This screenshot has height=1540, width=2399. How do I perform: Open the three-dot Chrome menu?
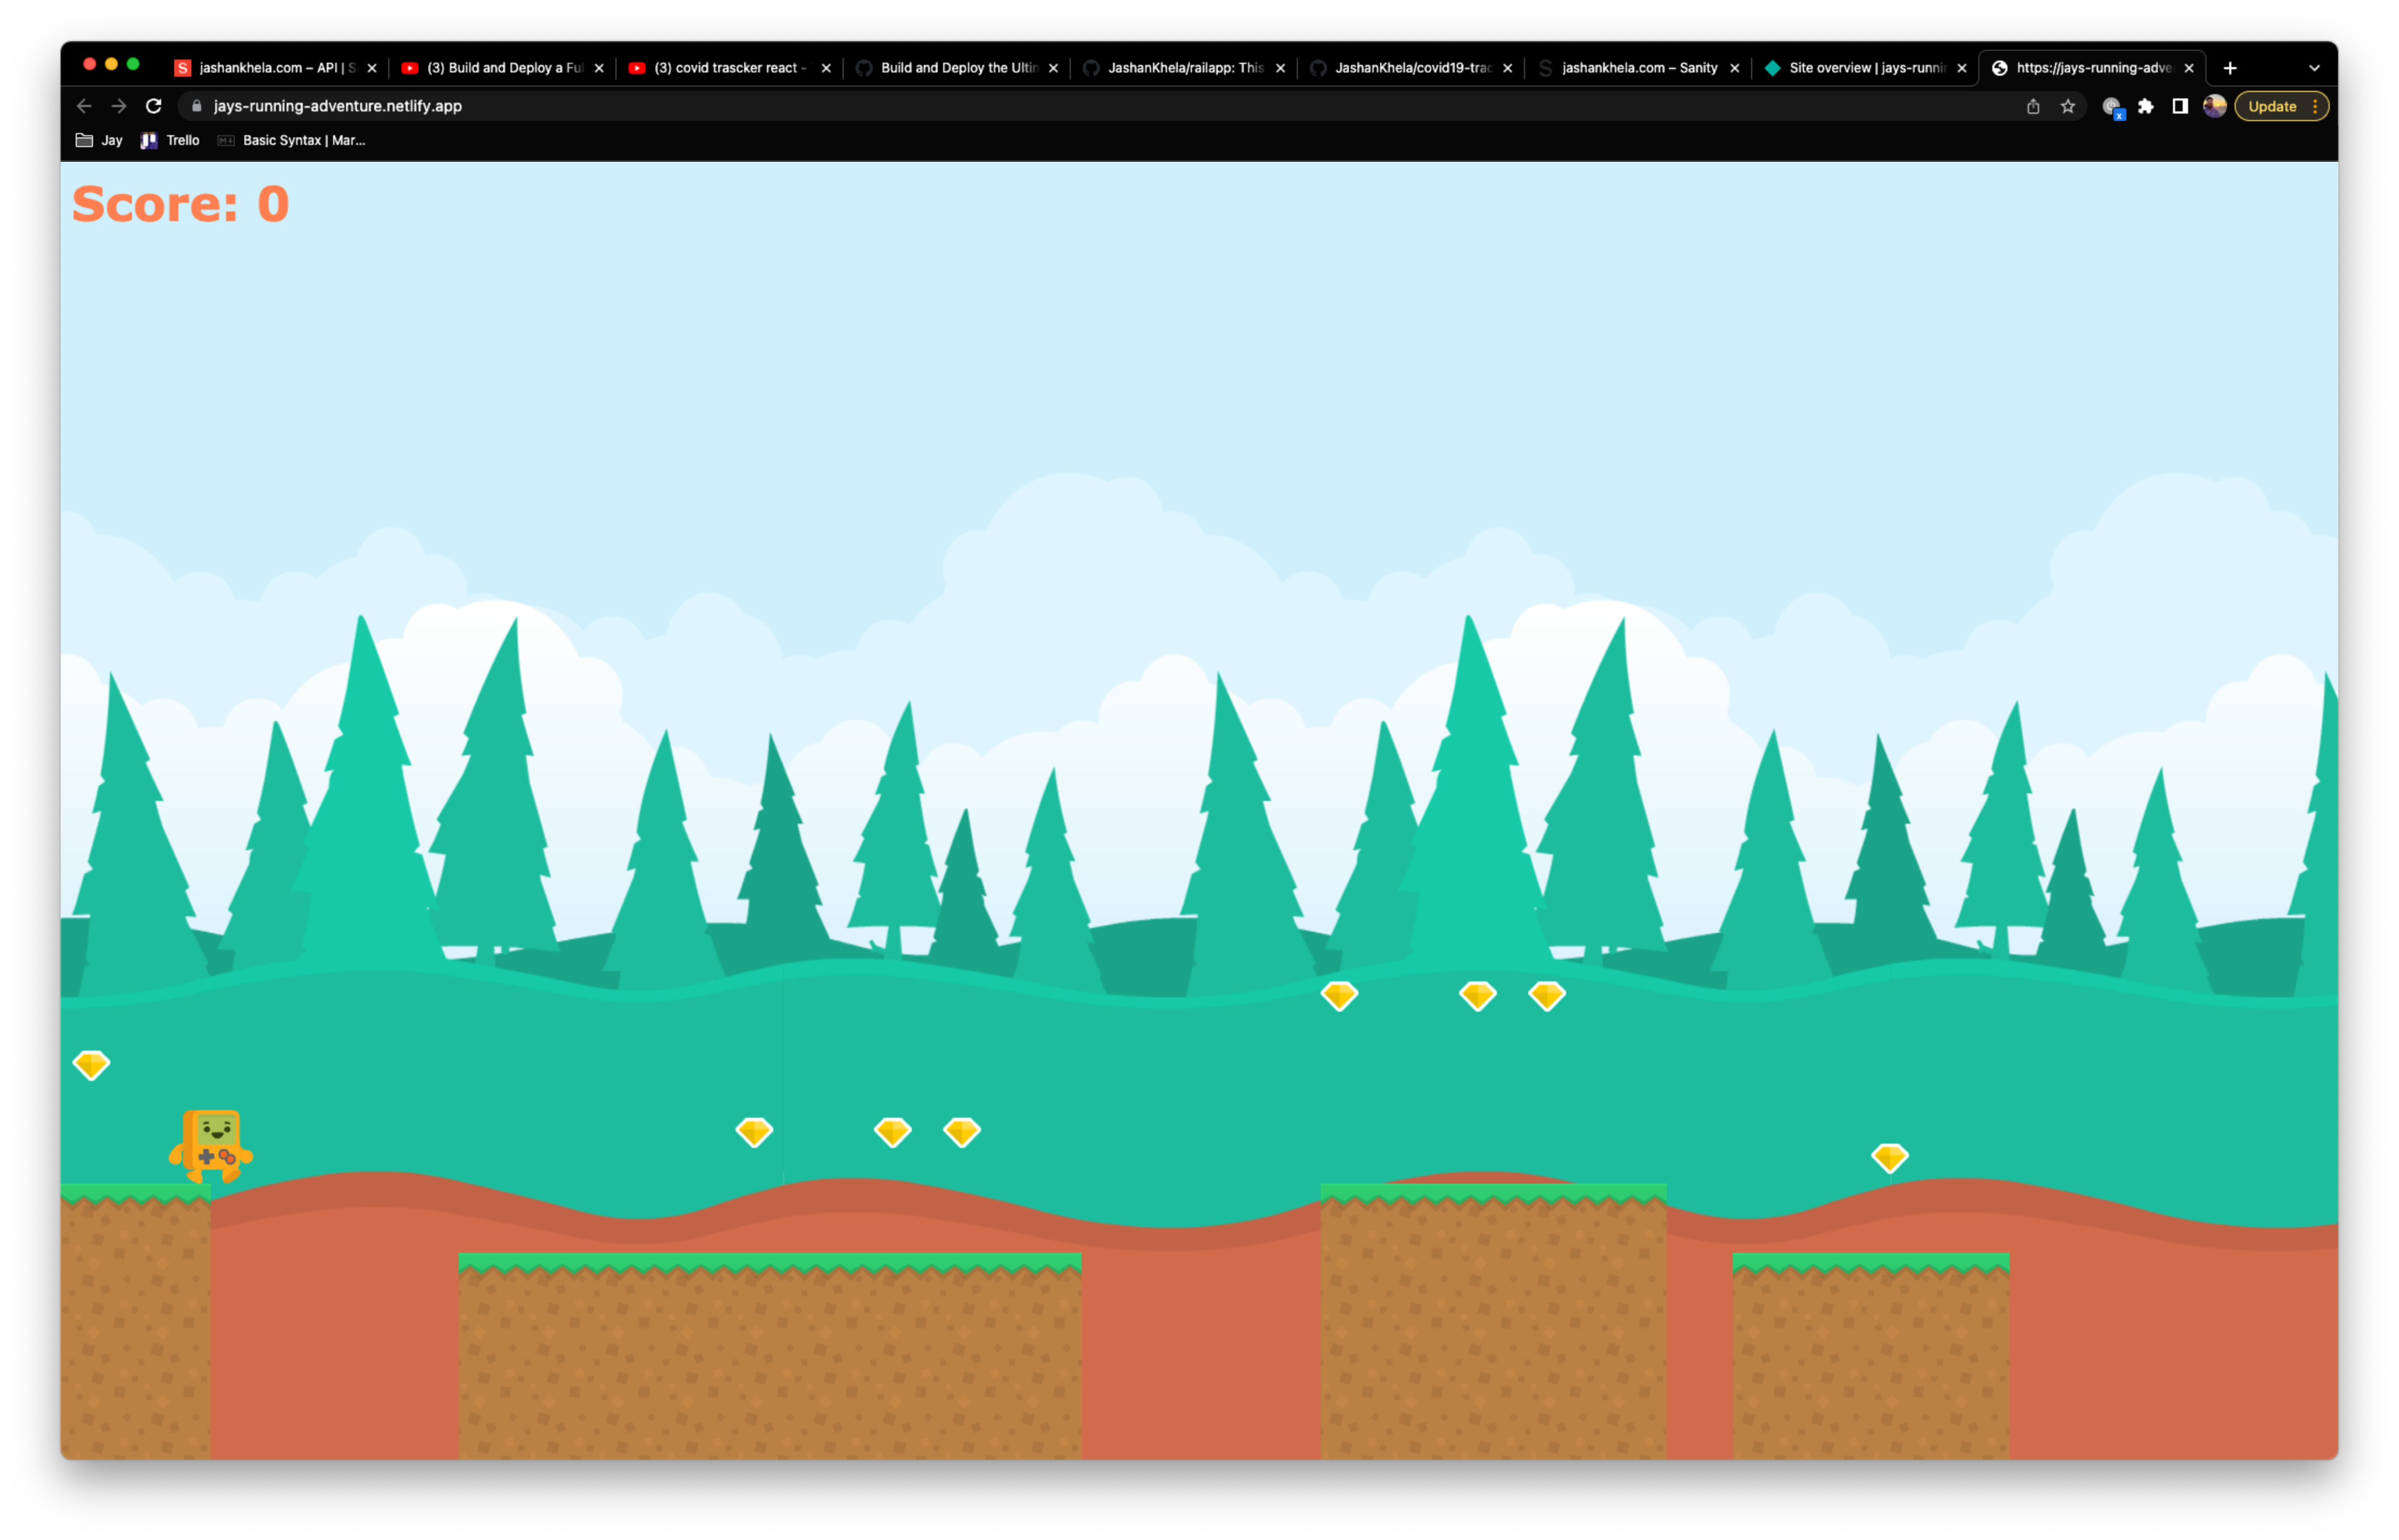click(x=2315, y=106)
